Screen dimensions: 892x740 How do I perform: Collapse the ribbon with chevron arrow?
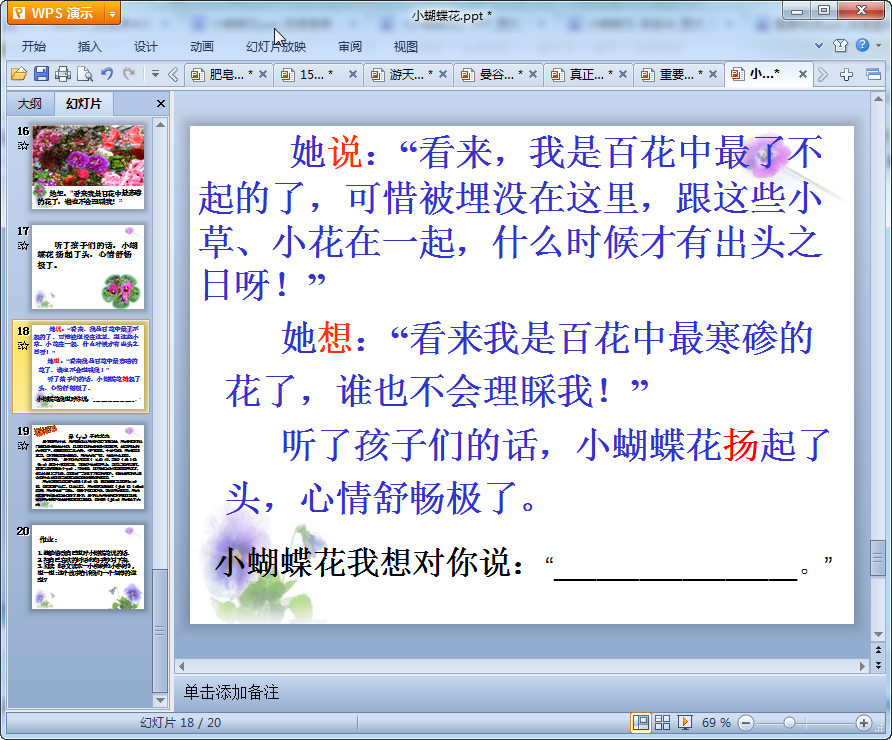coord(819,46)
